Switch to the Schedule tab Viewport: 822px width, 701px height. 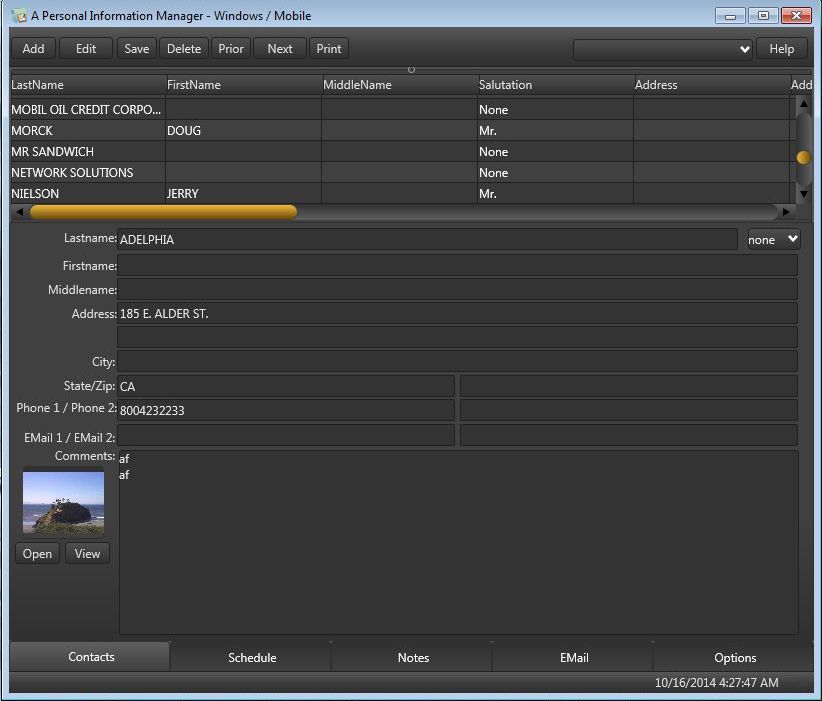pos(252,657)
